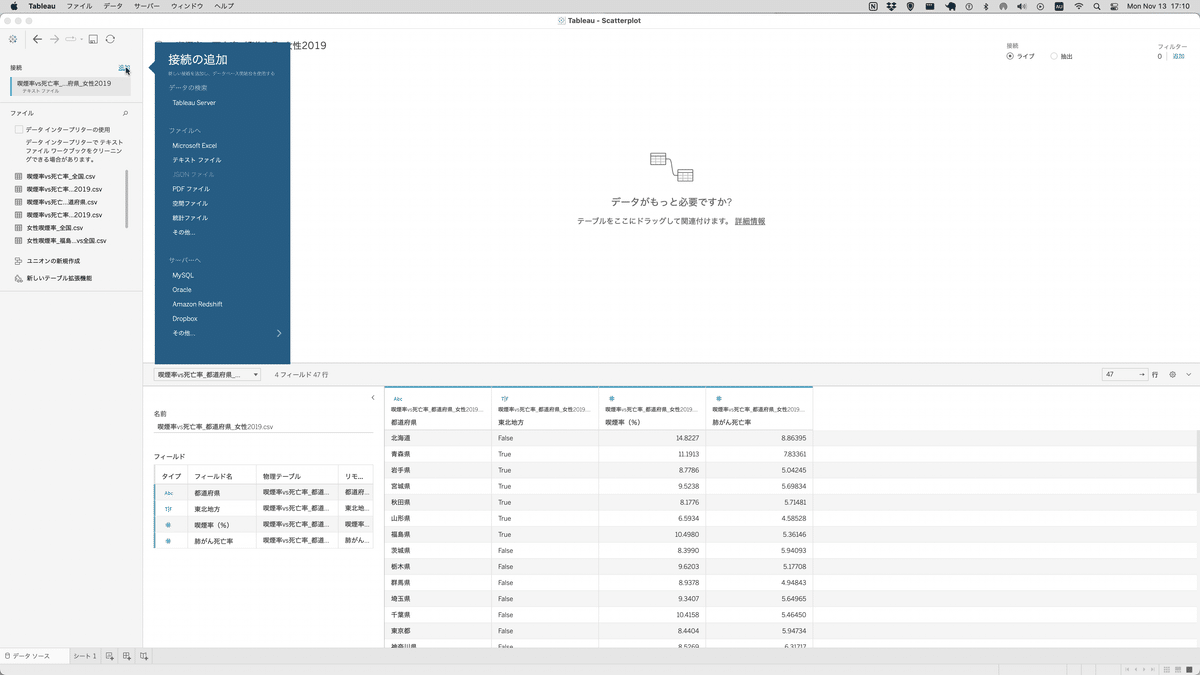Image resolution: width=1200 pixels, height=675 pixels.
Task: Select 女性喫煙率_福島...vs全国.csv file
Action: (66, 241)
